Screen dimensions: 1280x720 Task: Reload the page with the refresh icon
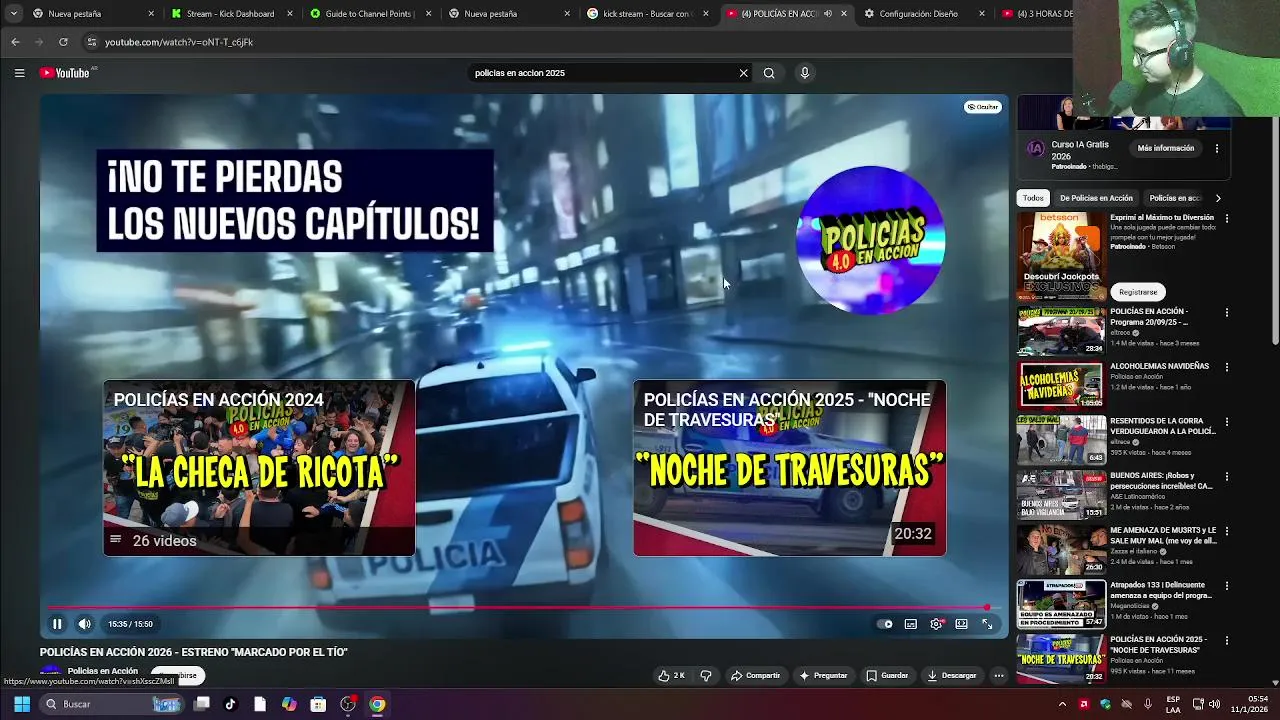(63, 42)
